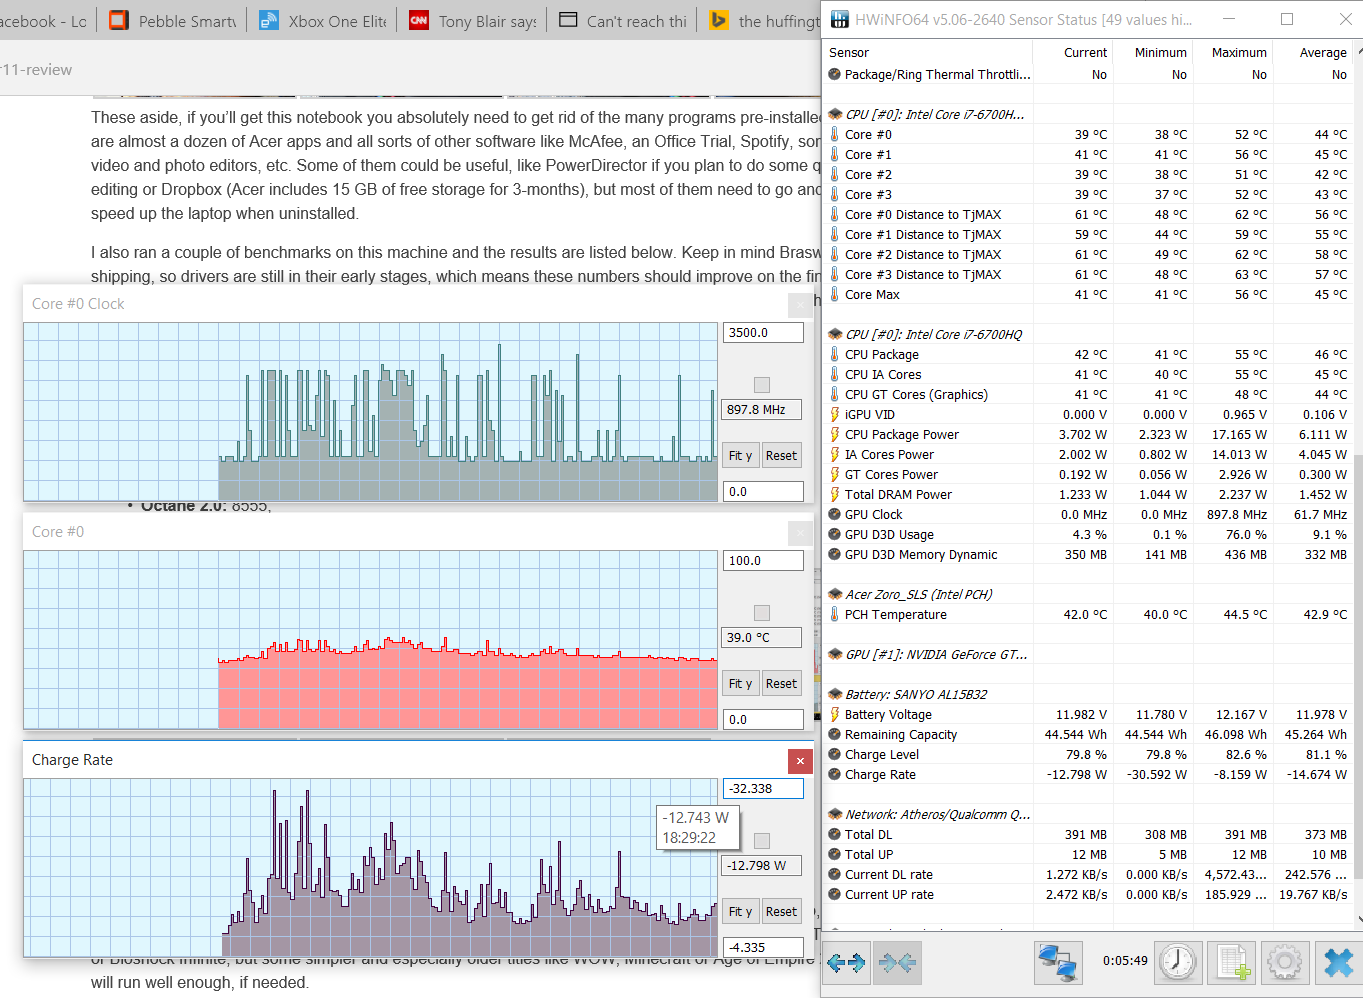
Task: Switch to Can't reach this browser tab
Action: 623,20
